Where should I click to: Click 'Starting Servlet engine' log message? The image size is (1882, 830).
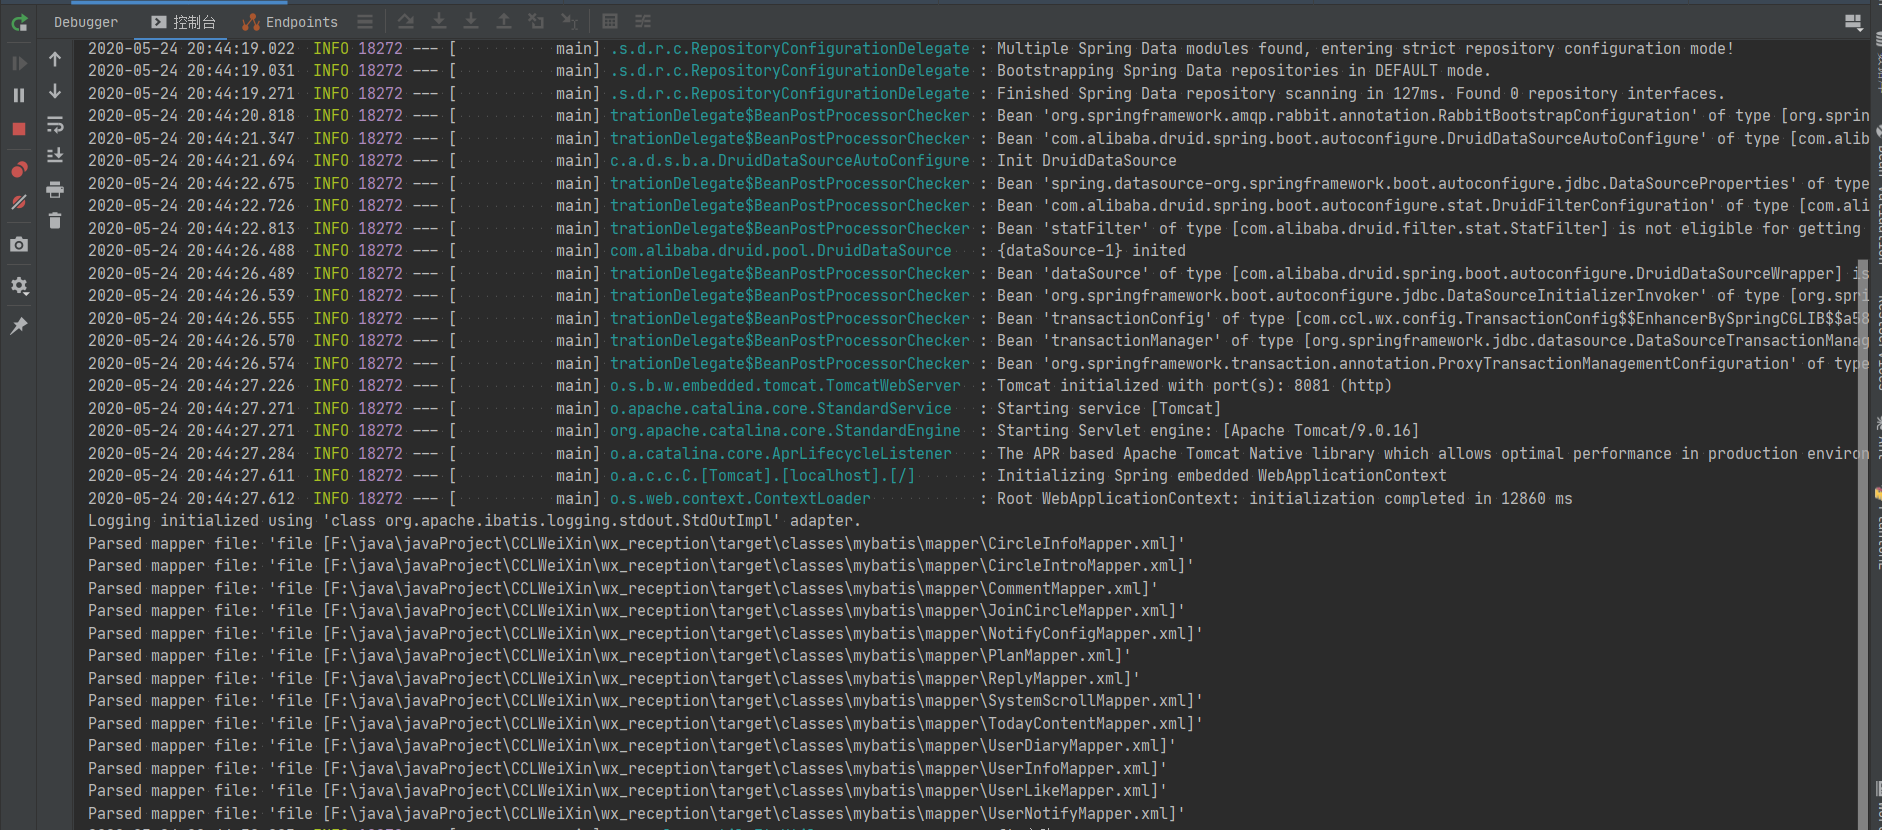click(x=1208, y=431)
